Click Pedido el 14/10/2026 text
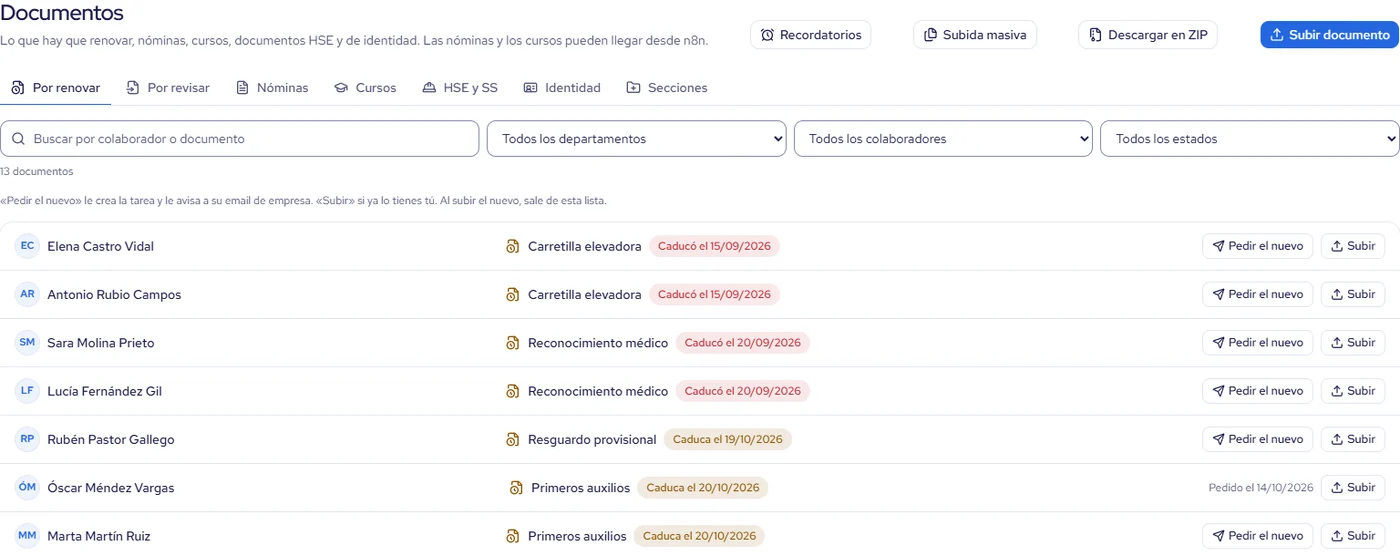The image size is (1400, 556). click(1260, 488)
